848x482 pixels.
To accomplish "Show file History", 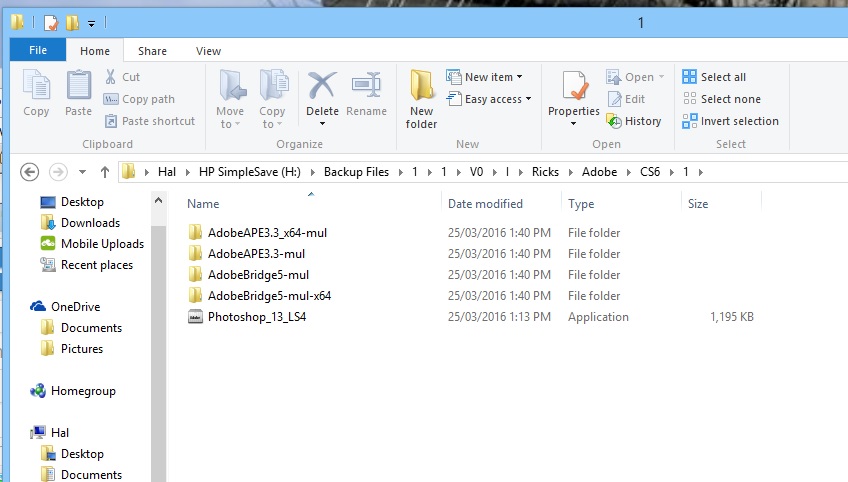I will [x=634, y=121].
